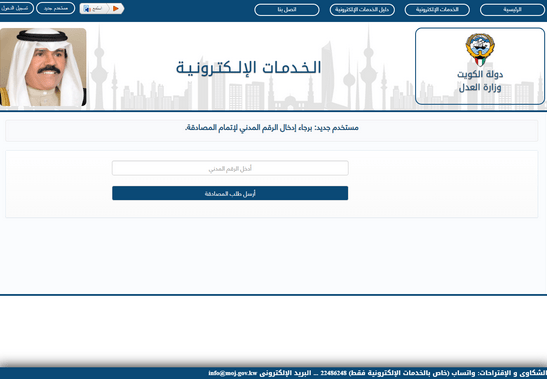Click the large الخدمات الإلكترونية banner title

[x=248, y=68]
